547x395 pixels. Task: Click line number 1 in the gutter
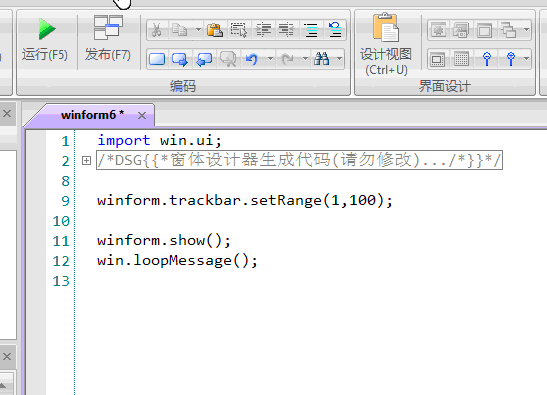click(65, 141)
